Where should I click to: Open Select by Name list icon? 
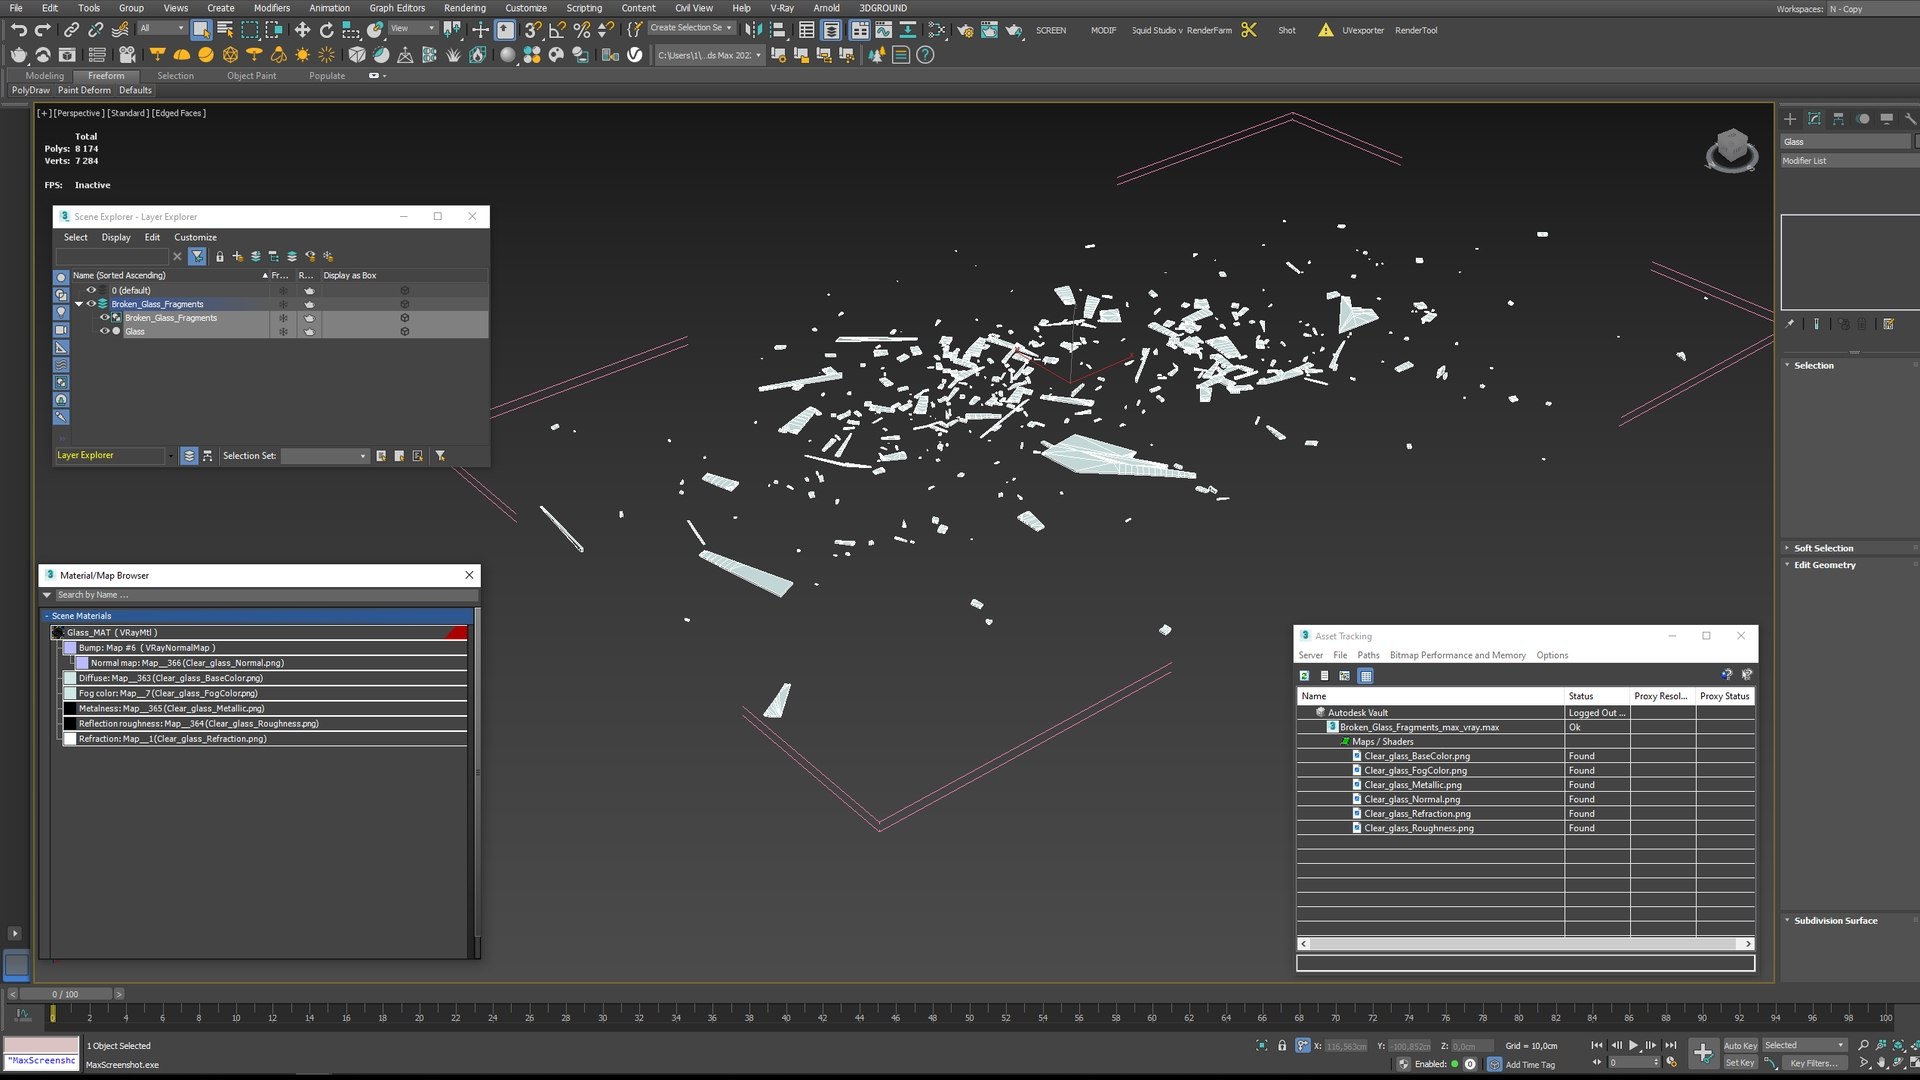225,30
